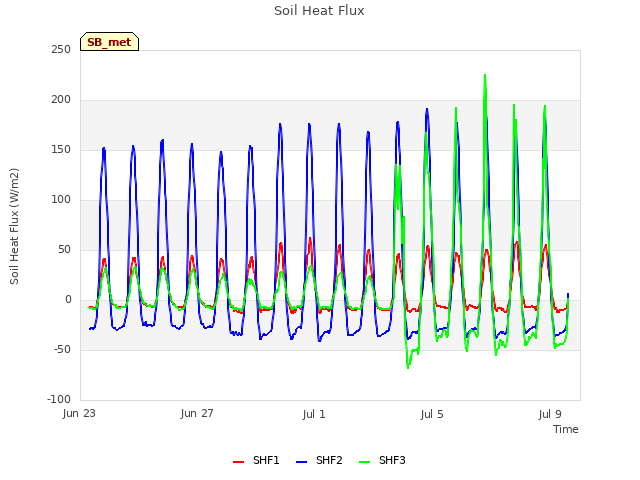Click the 250 y-axis tick label
This screenshot has height=480, width=640.
[x=61, y=49]
